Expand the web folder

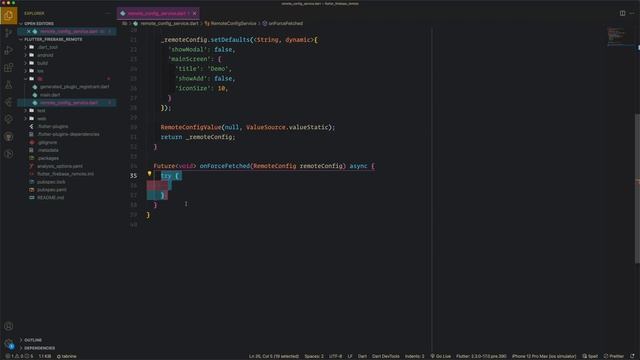[42, 119]
